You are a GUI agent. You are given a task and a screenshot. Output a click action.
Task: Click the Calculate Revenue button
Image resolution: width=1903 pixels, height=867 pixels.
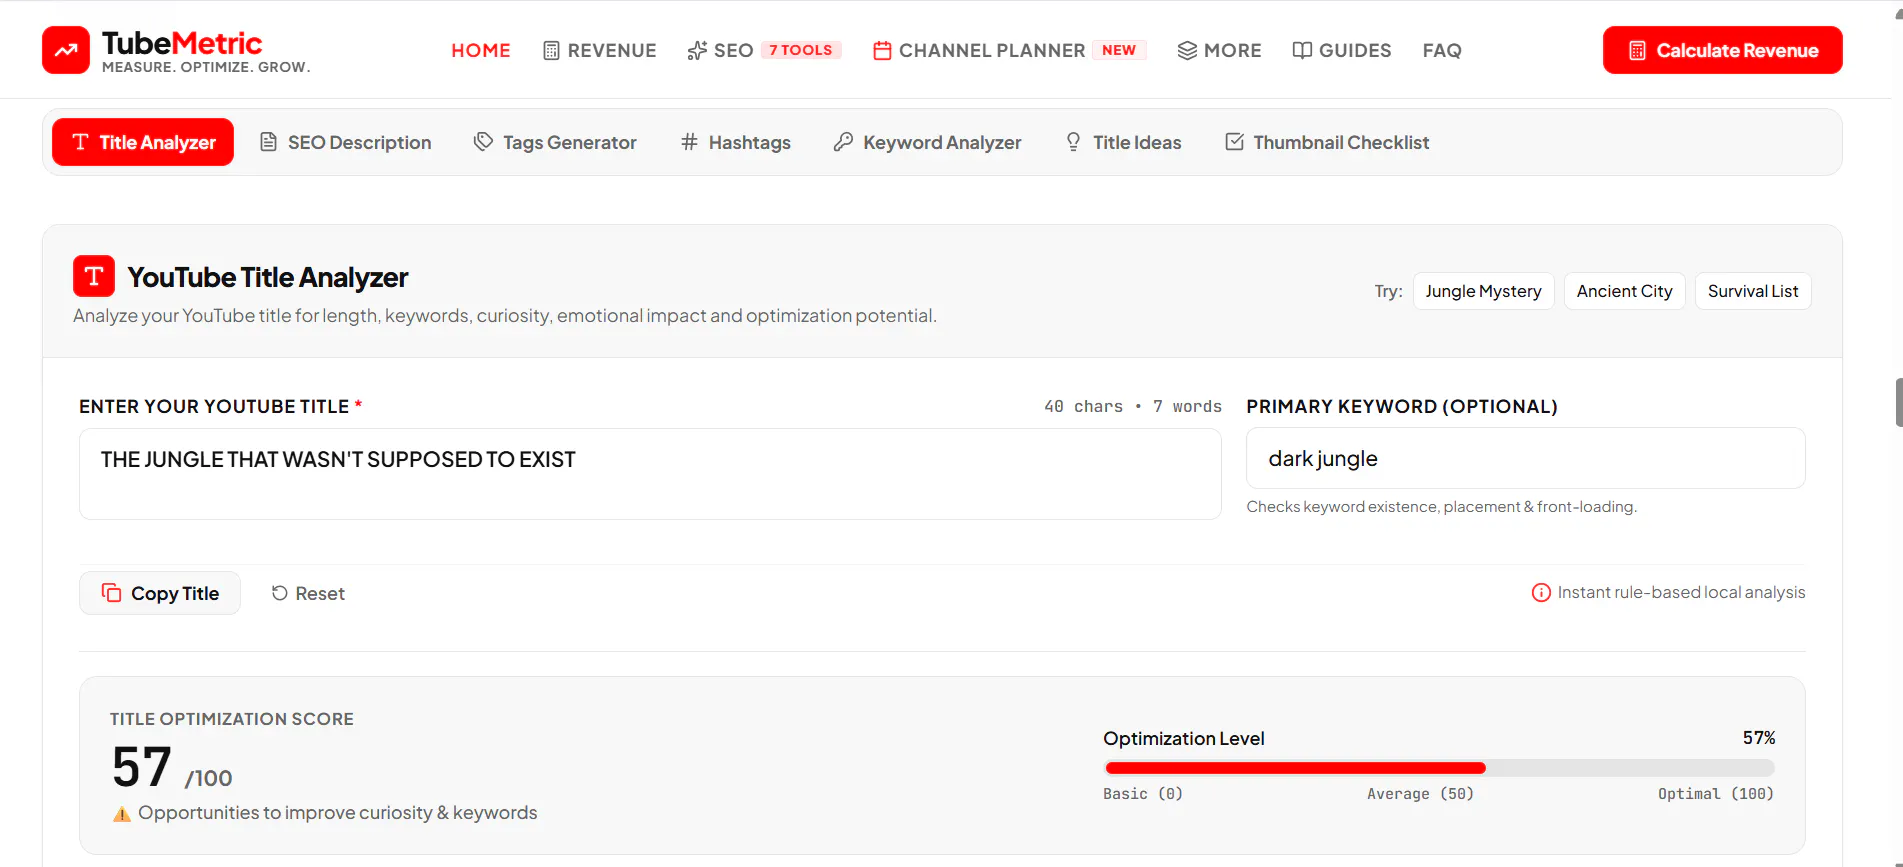1722,50
